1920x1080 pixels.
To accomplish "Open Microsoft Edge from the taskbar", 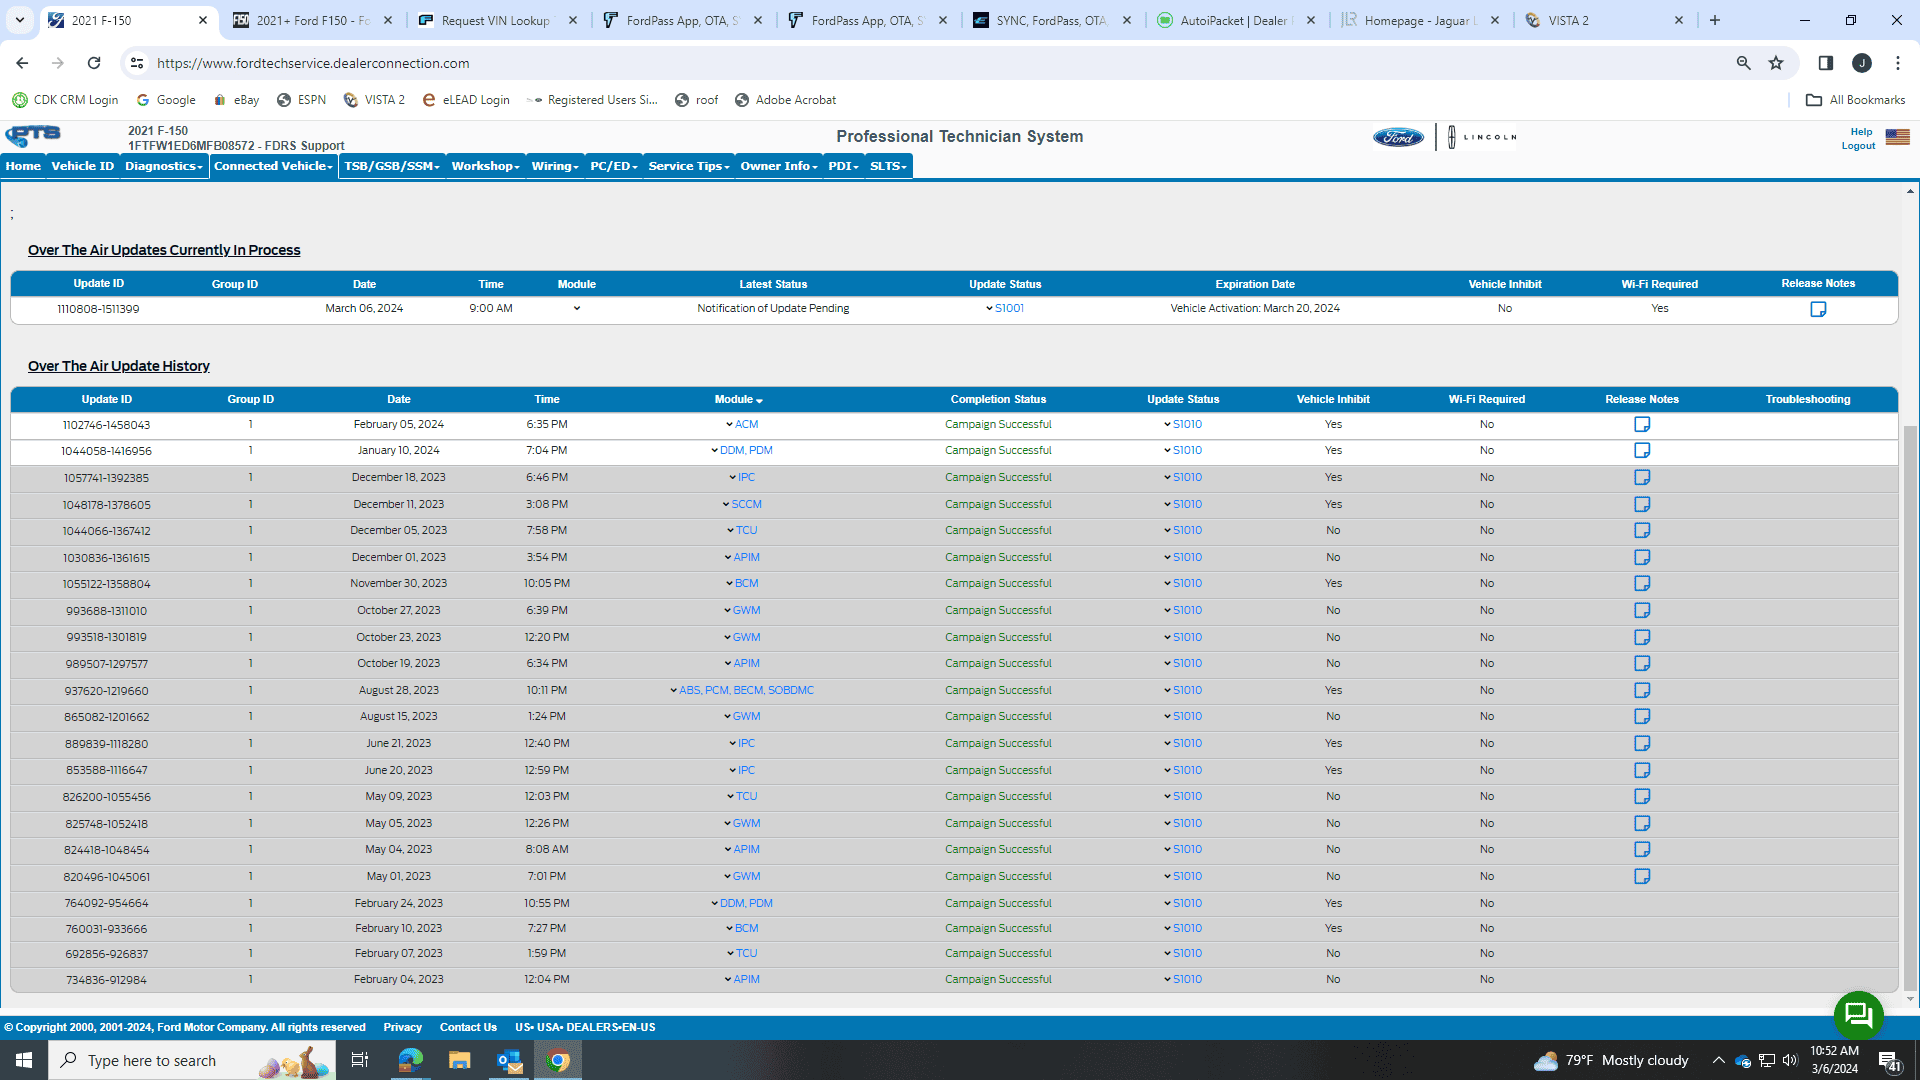I will pos(410,1060).
